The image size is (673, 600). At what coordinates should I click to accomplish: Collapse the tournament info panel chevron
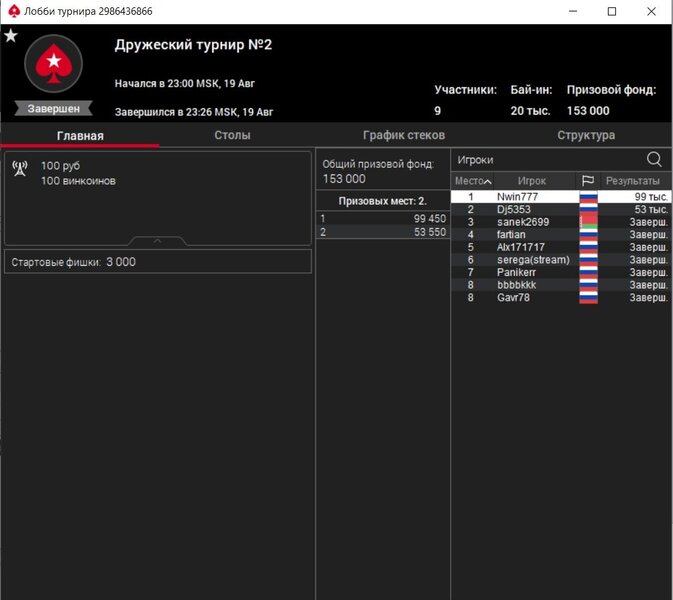click(x=158, y=241)
